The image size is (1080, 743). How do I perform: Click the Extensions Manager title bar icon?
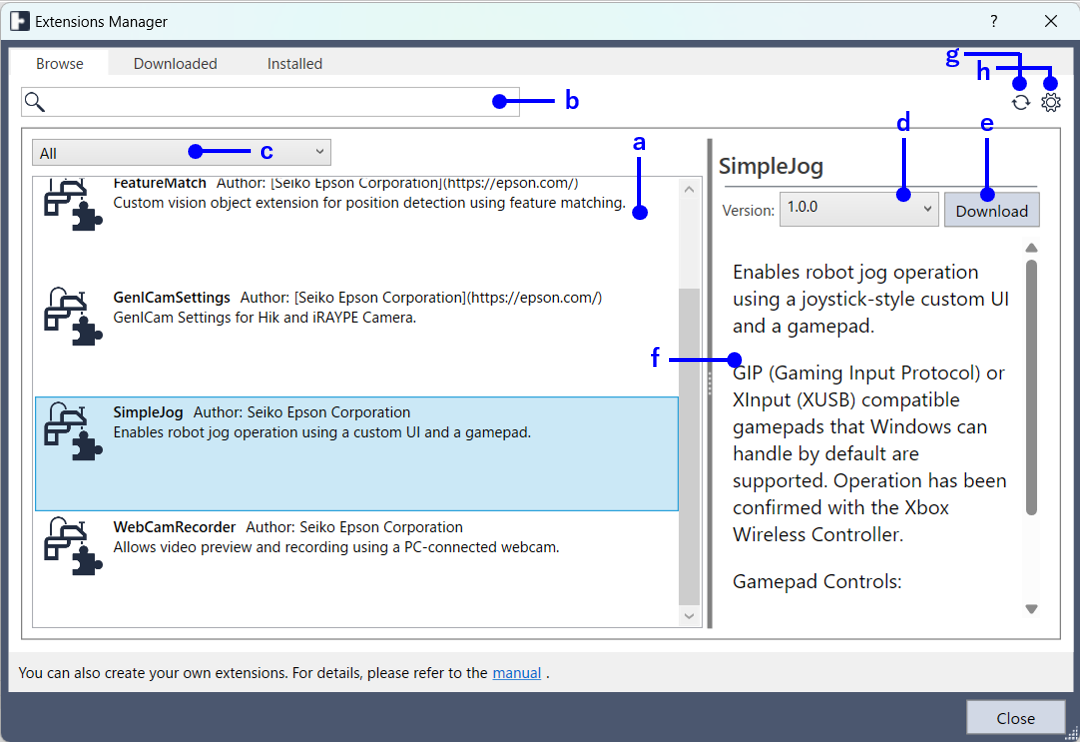(x=19, y=21)
